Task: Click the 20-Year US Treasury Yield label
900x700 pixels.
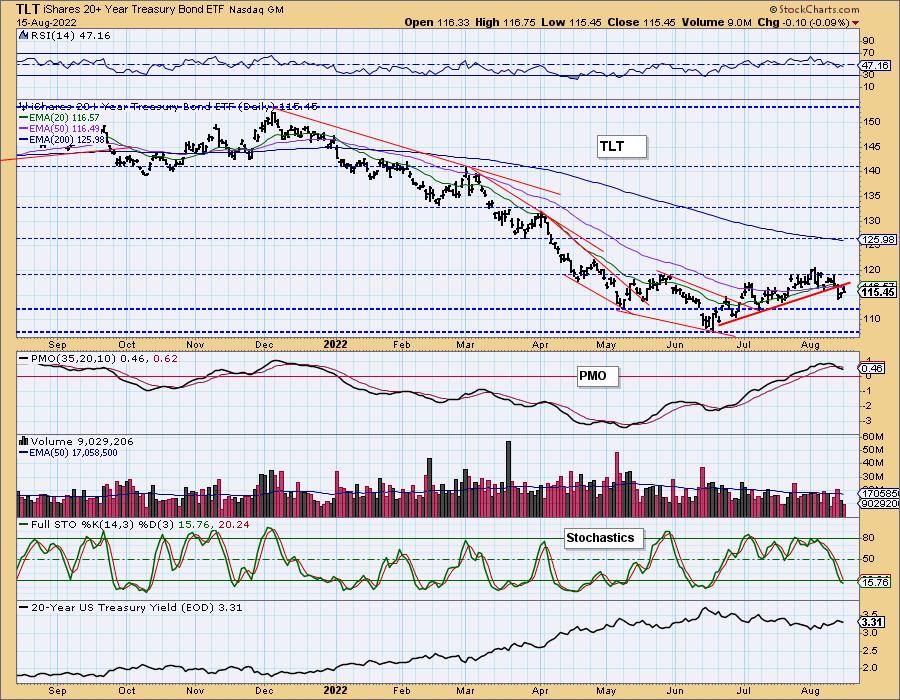Action: click(x=131, y=607)
